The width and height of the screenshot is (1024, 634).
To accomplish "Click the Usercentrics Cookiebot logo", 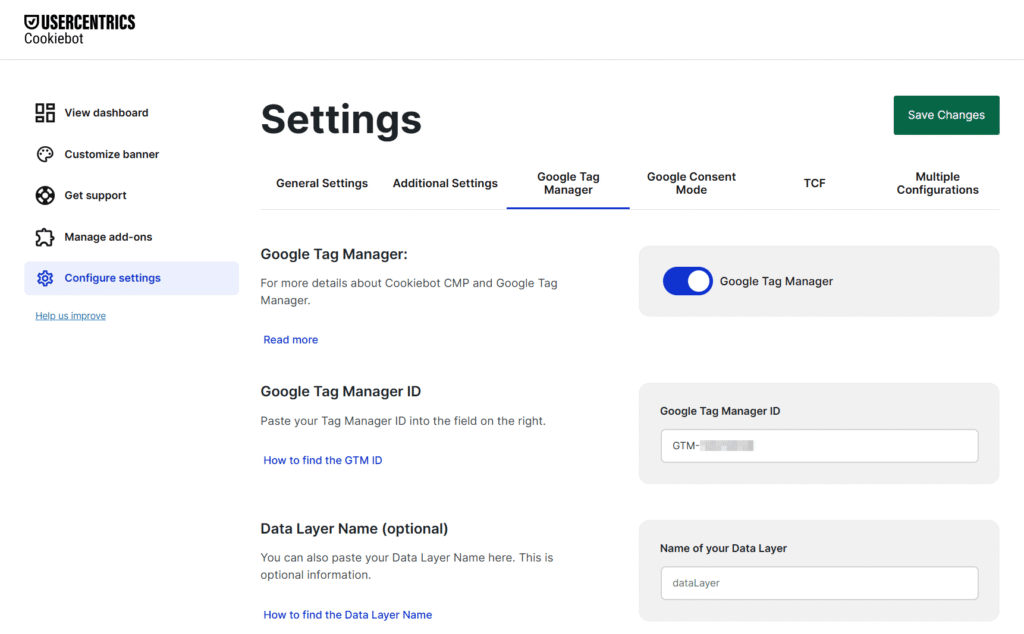I will [x=79, y=30].
